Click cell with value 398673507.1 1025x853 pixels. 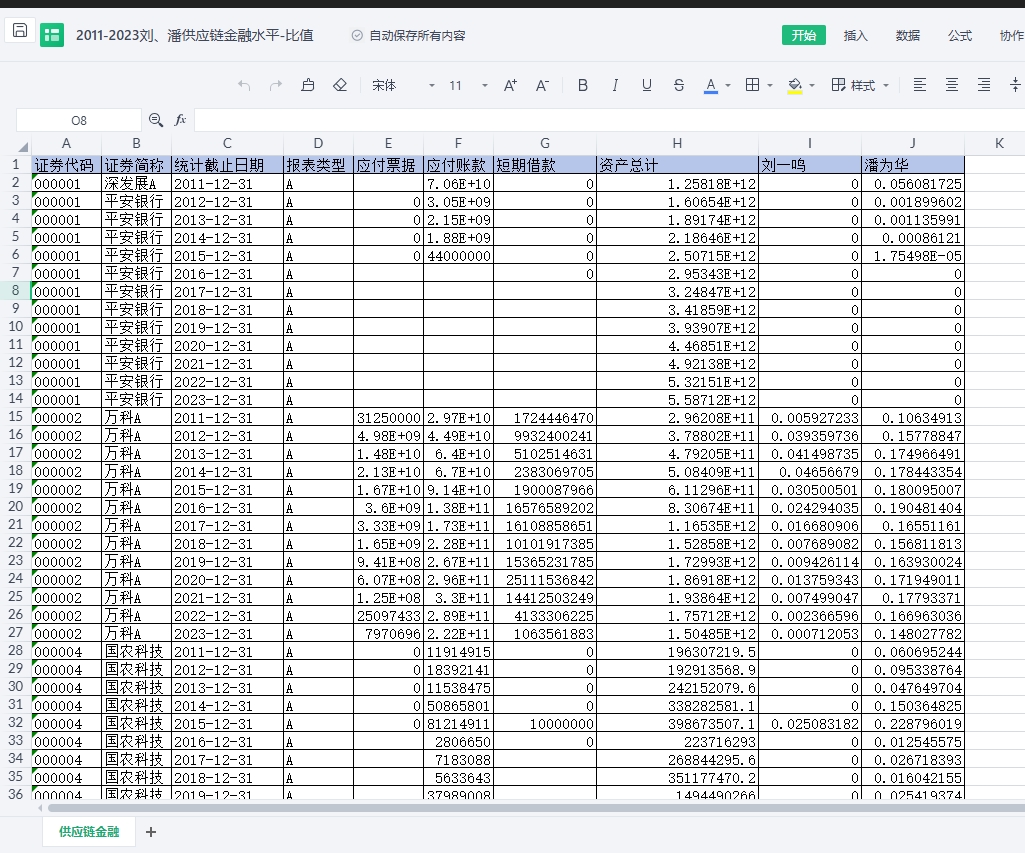(x=677, y=724)
